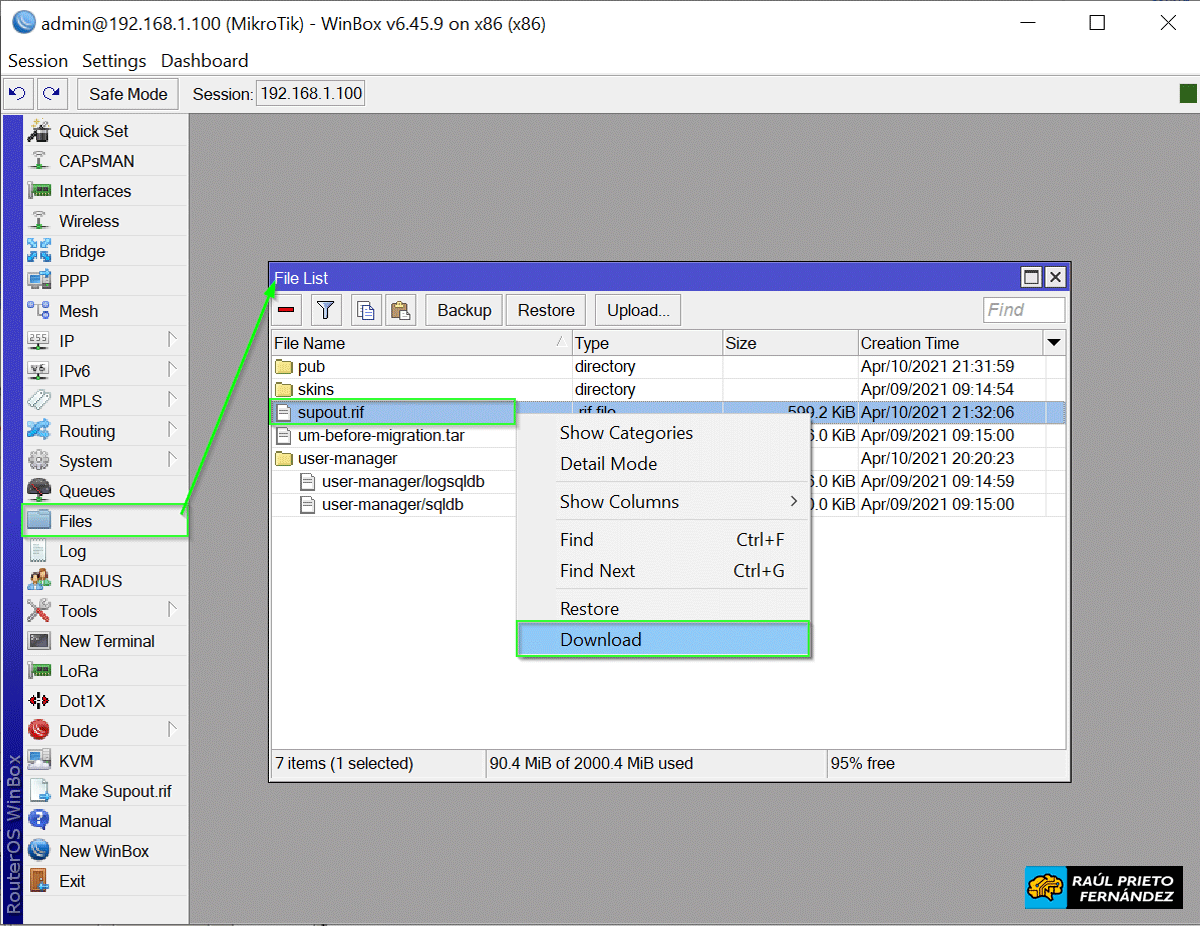Click the undo arrow icon
The width and height of the screenshot is (1200, 926).
(18, 94)
